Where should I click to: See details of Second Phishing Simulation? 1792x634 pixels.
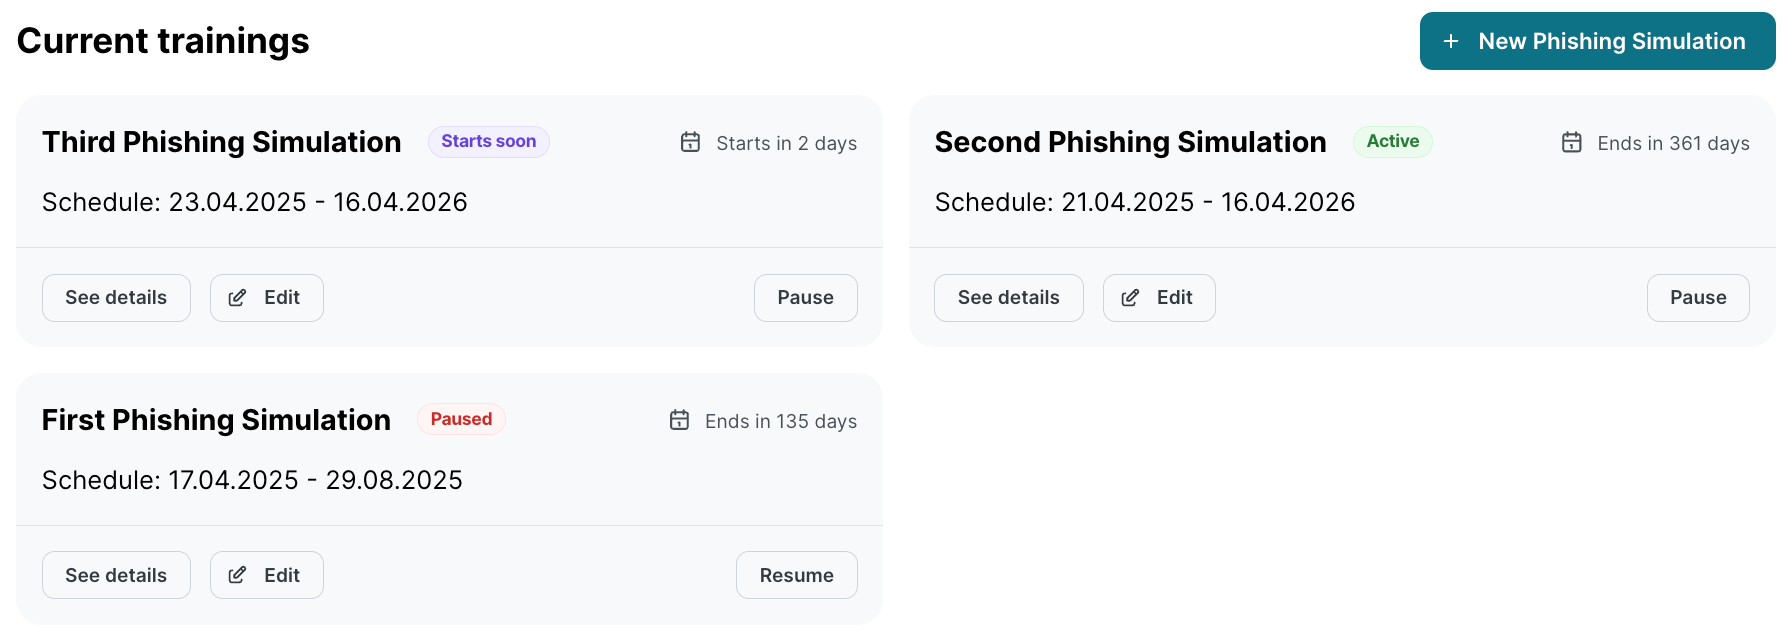(1008, 298)
